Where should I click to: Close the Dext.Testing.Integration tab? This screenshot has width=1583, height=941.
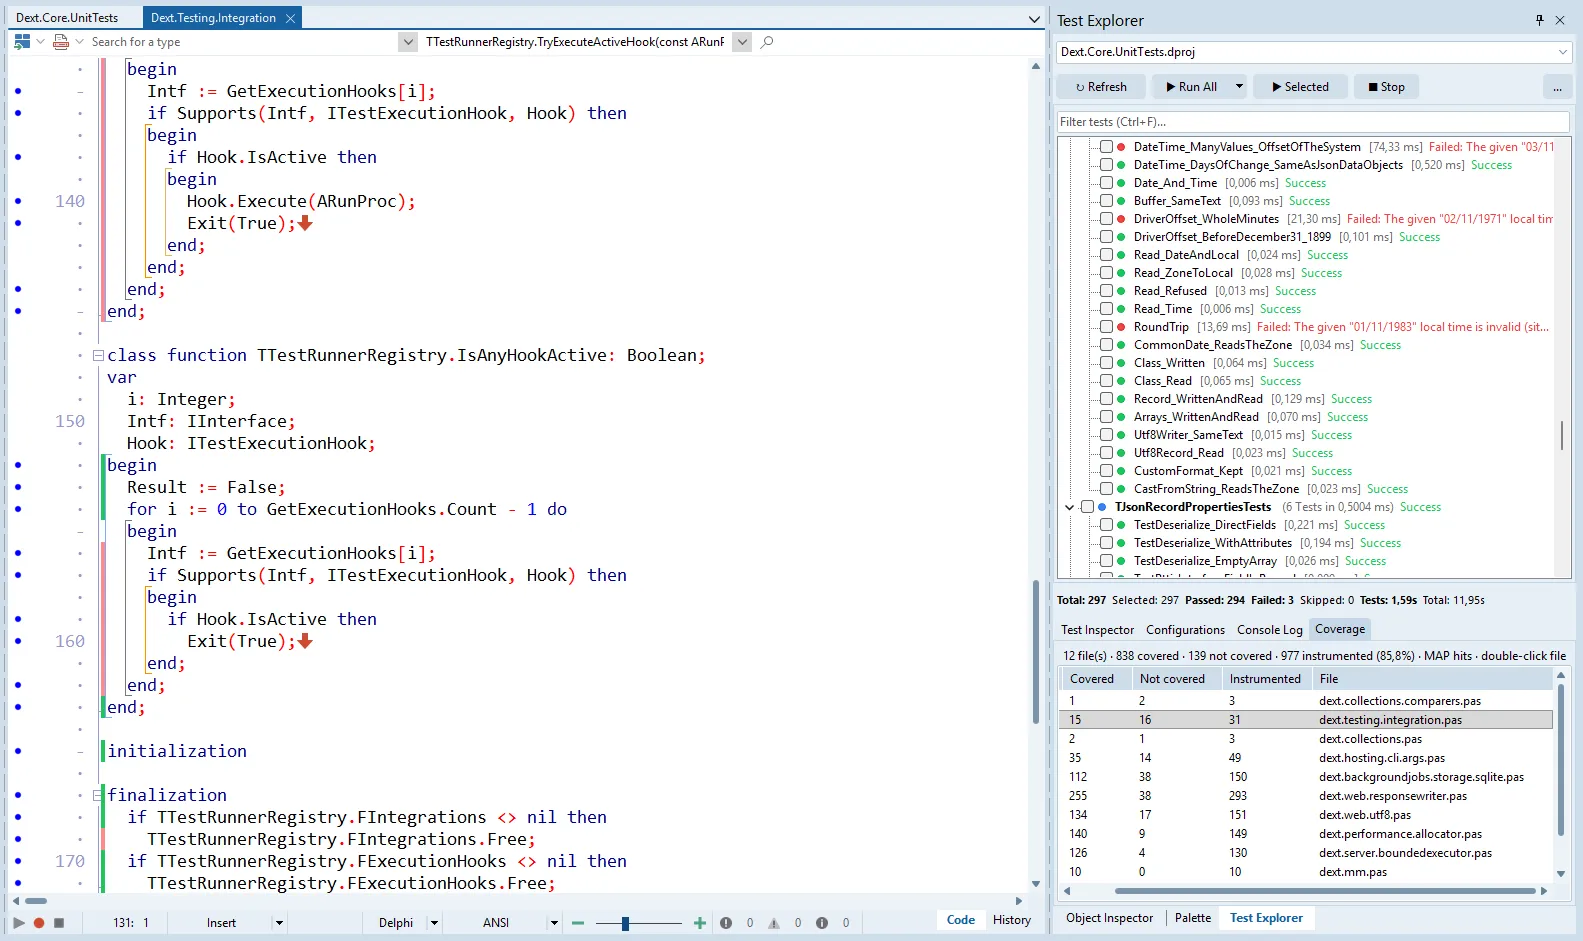click(290, 18)
